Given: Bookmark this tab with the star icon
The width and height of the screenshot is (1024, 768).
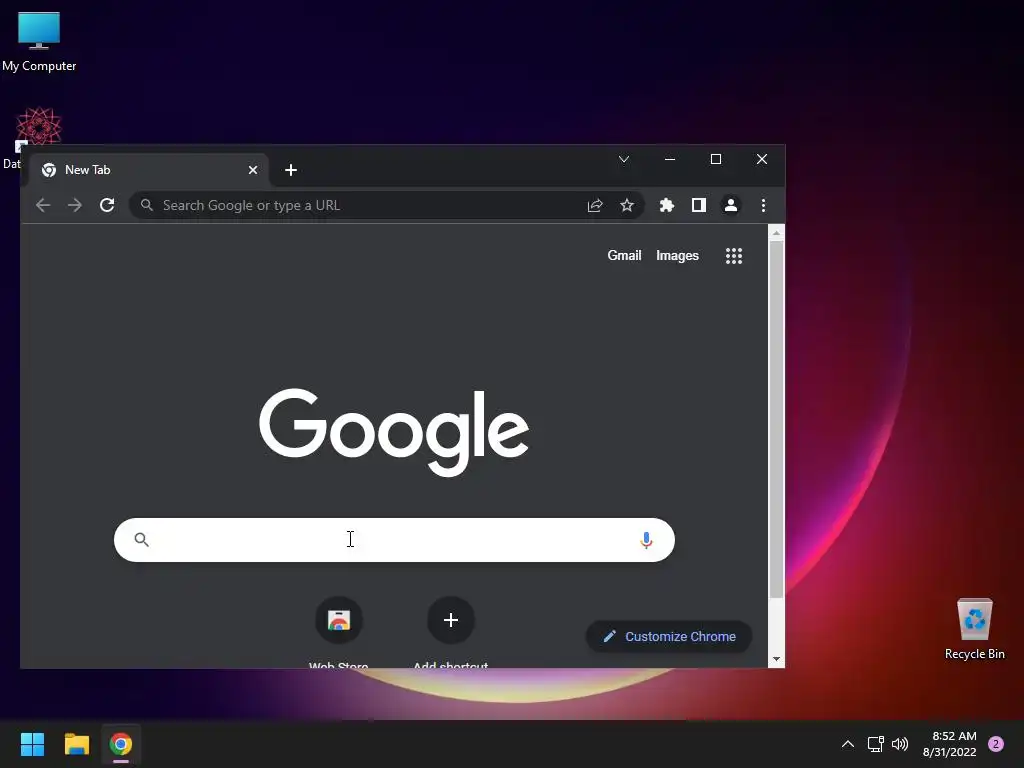Looking at the screenshot, I should (x=627, y=206).
